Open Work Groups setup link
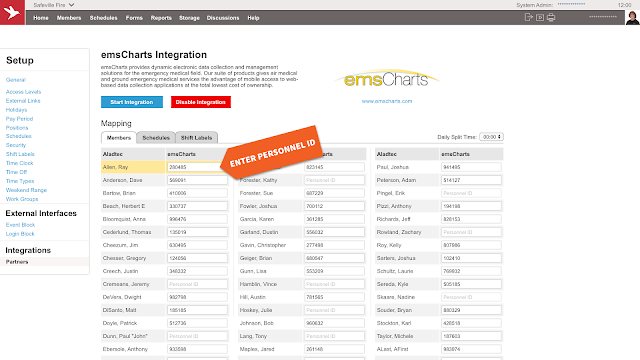This screenshot has height=360, width=640. click(22, 199)
